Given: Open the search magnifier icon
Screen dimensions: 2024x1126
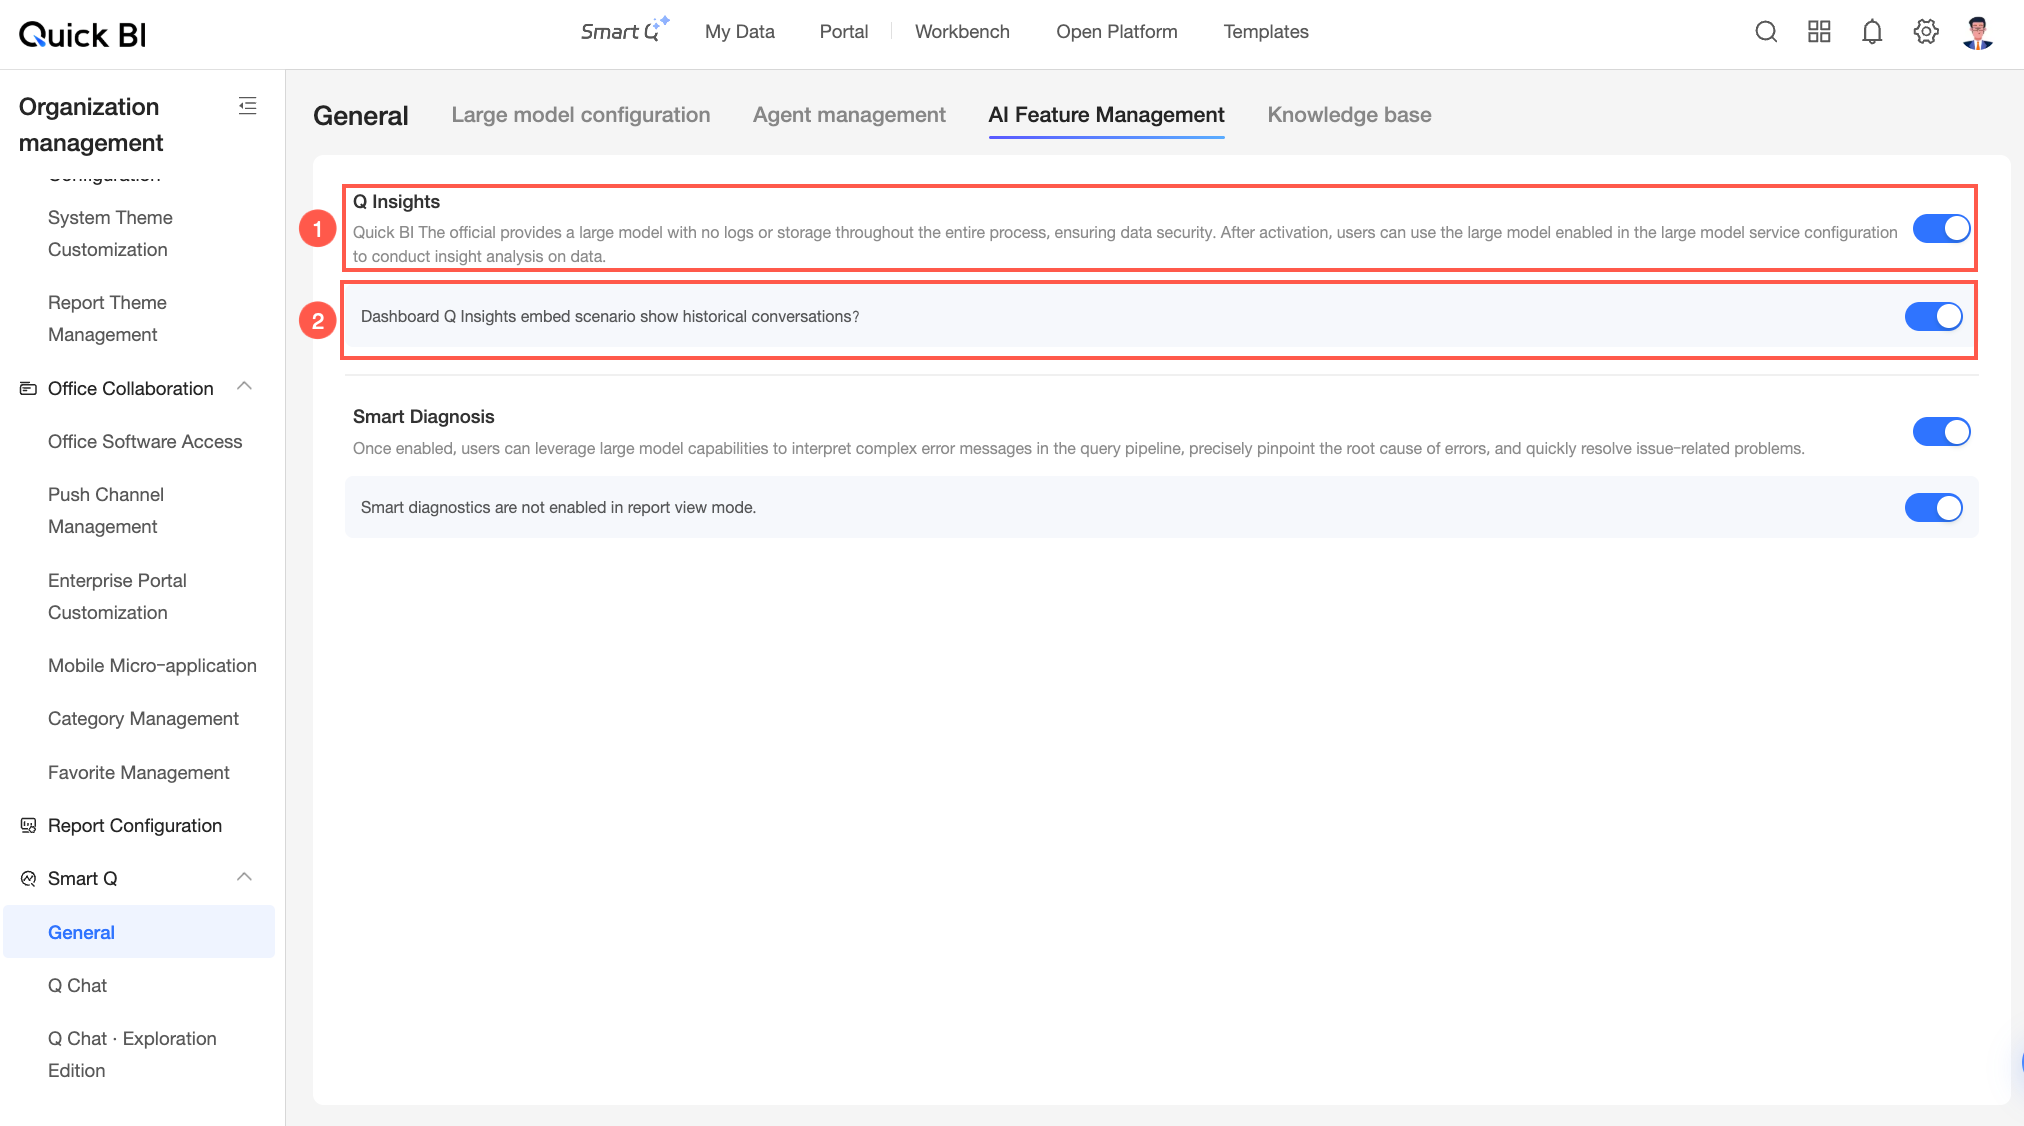Looking at the screenshot, I should (1766, 32).
